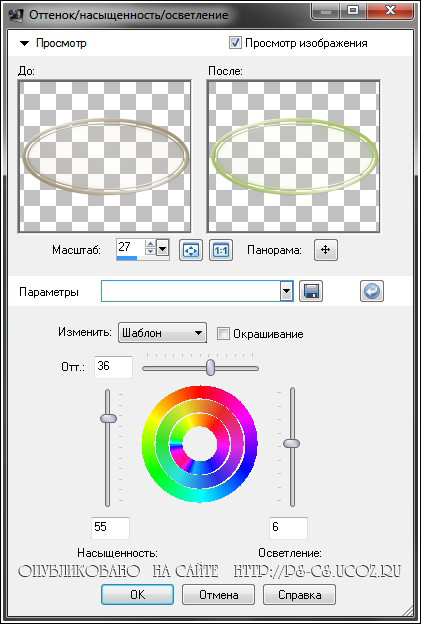421x624 pixels.
Task: Open help with the Справка button
Action: point(299,595)
